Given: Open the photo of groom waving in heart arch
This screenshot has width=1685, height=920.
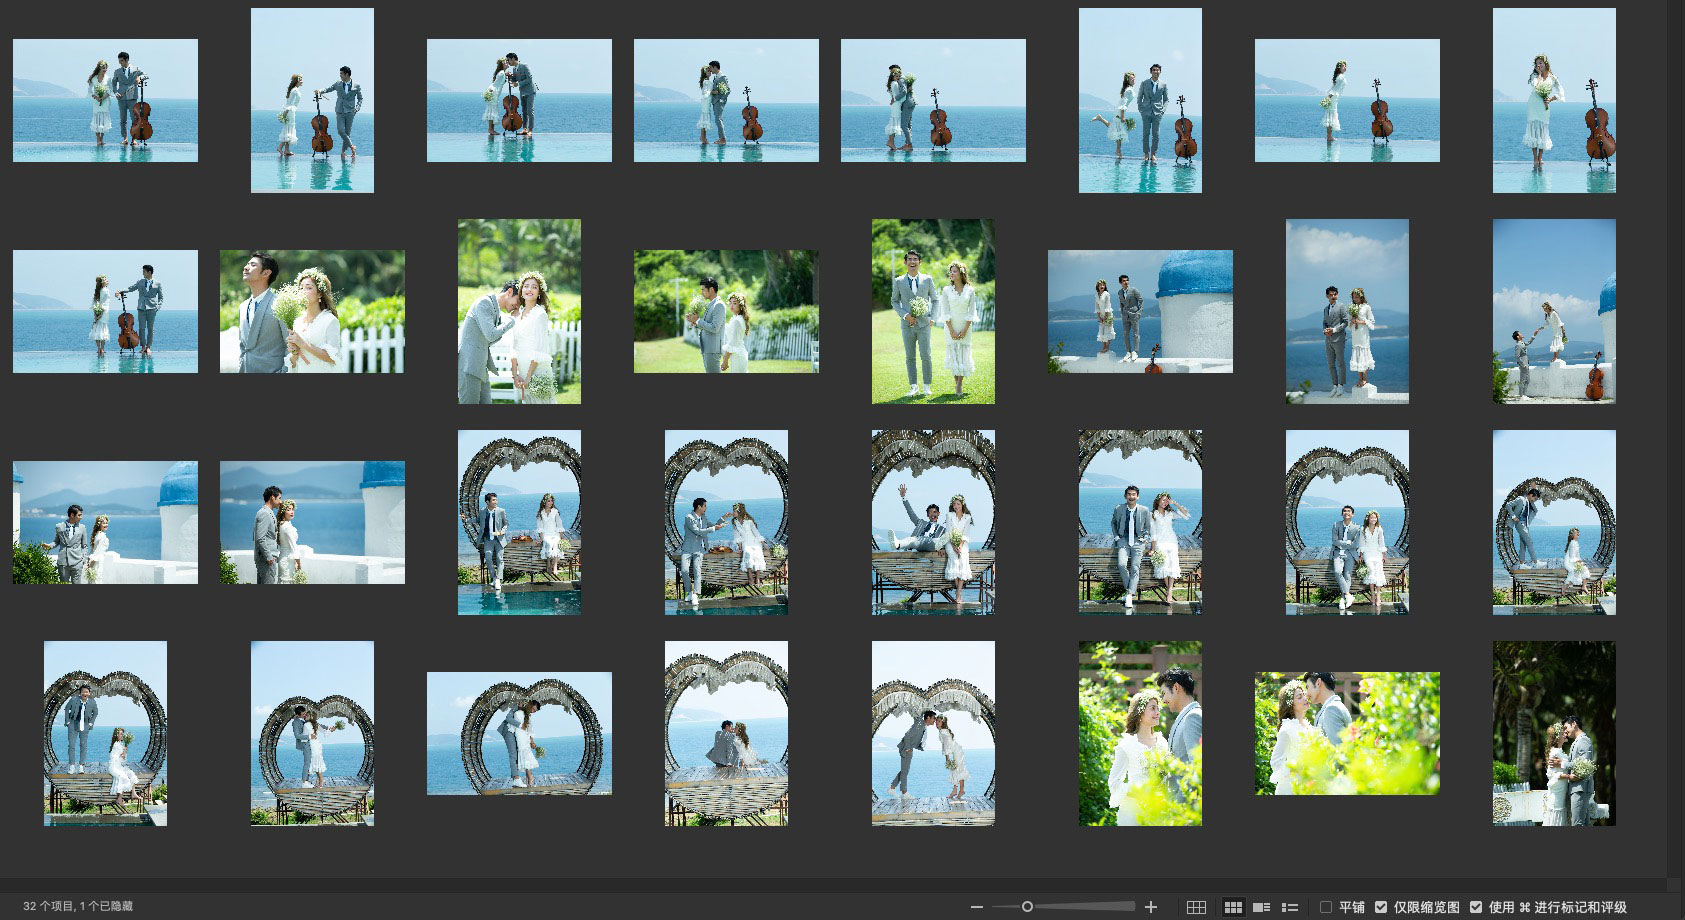Looking at the screenshot, I should pos(933,522).
